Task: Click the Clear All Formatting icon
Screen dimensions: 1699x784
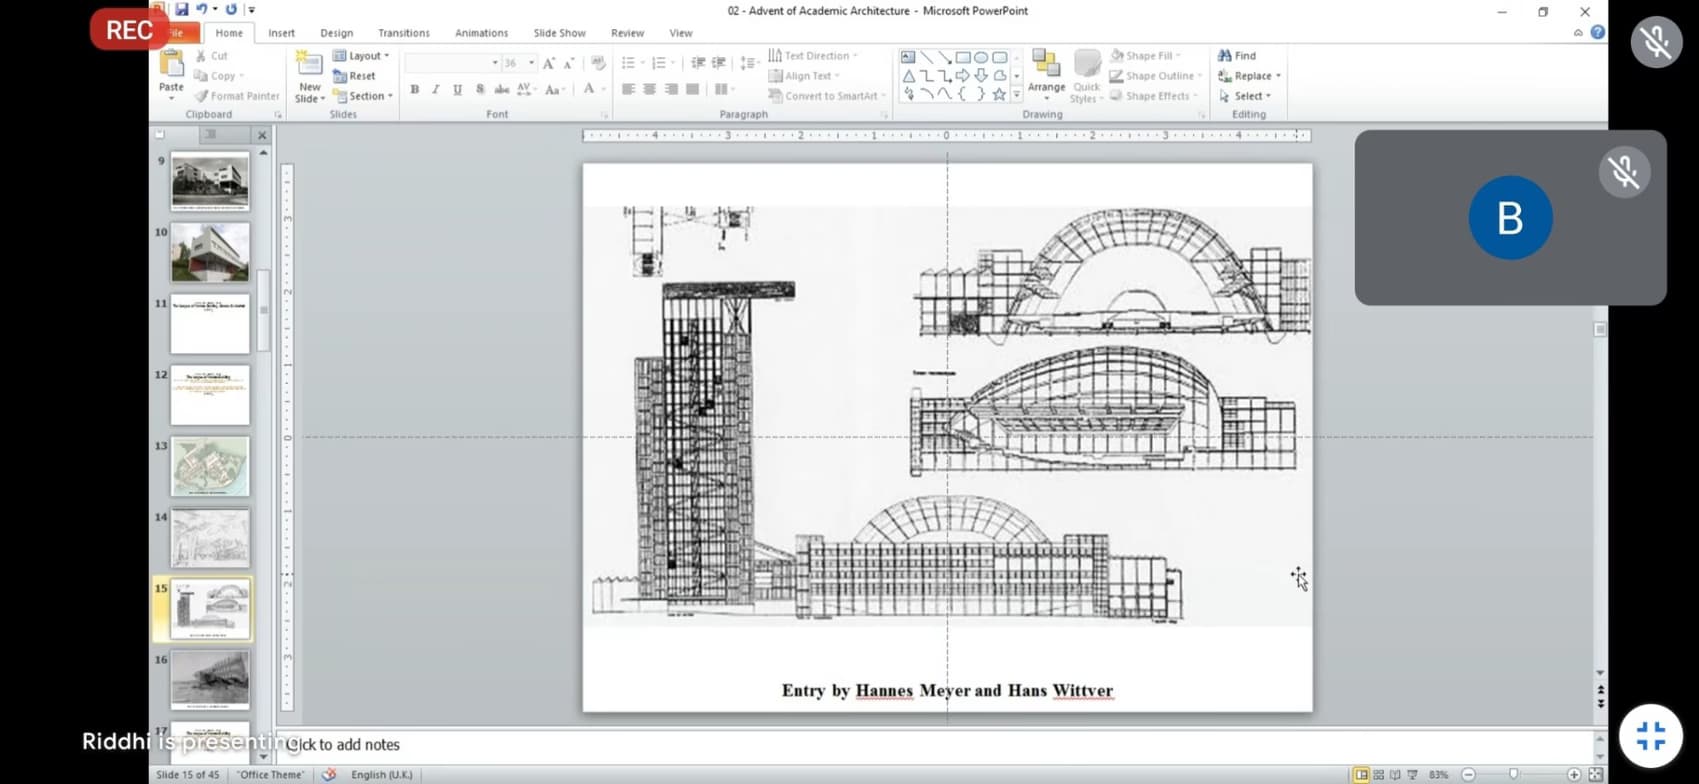Action: tap(598, 63)
